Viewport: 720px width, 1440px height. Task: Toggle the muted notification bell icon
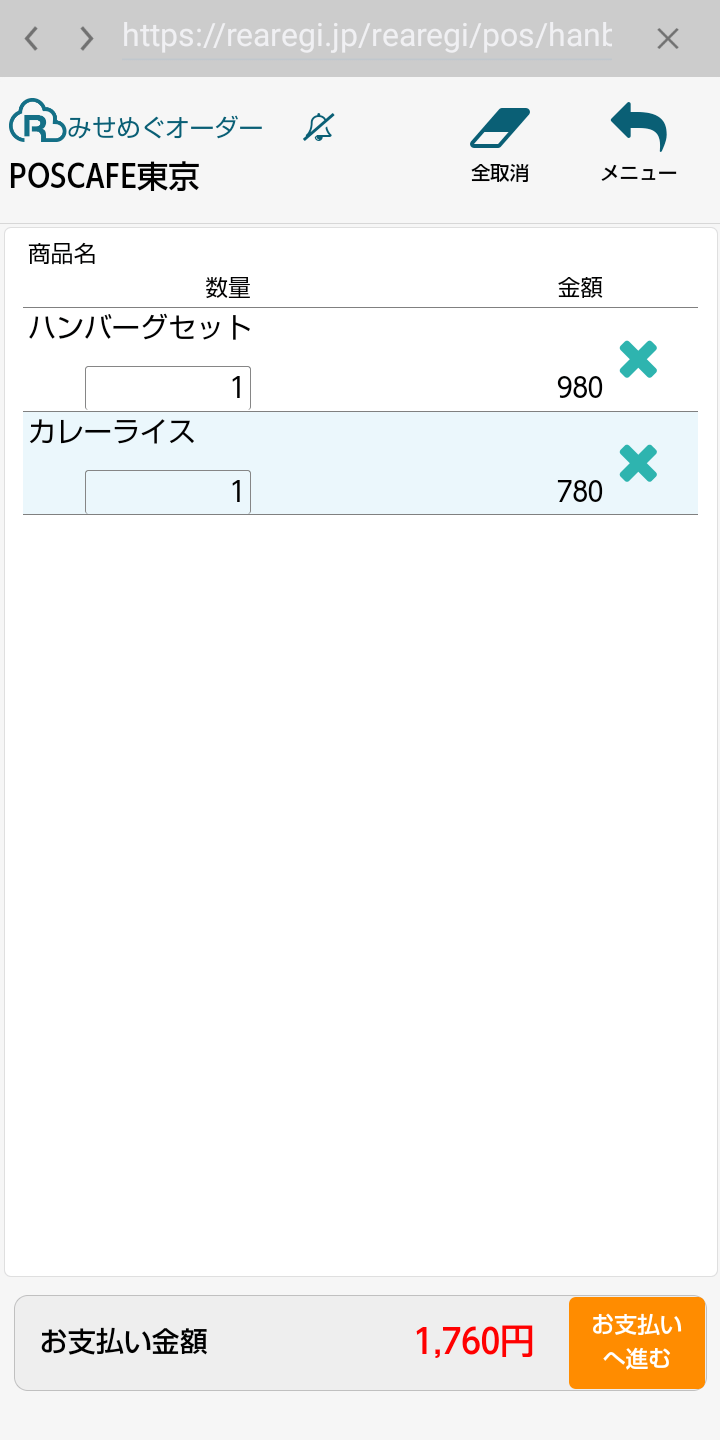[x=319, y=128]
